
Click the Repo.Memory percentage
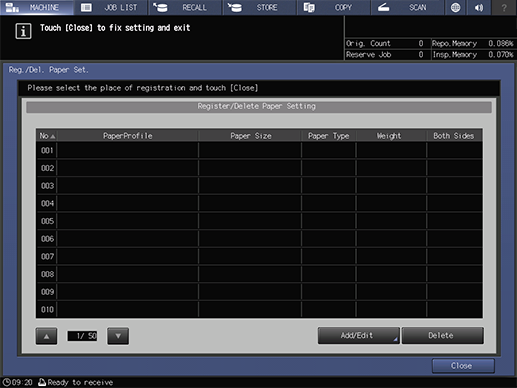coord(501,43)
